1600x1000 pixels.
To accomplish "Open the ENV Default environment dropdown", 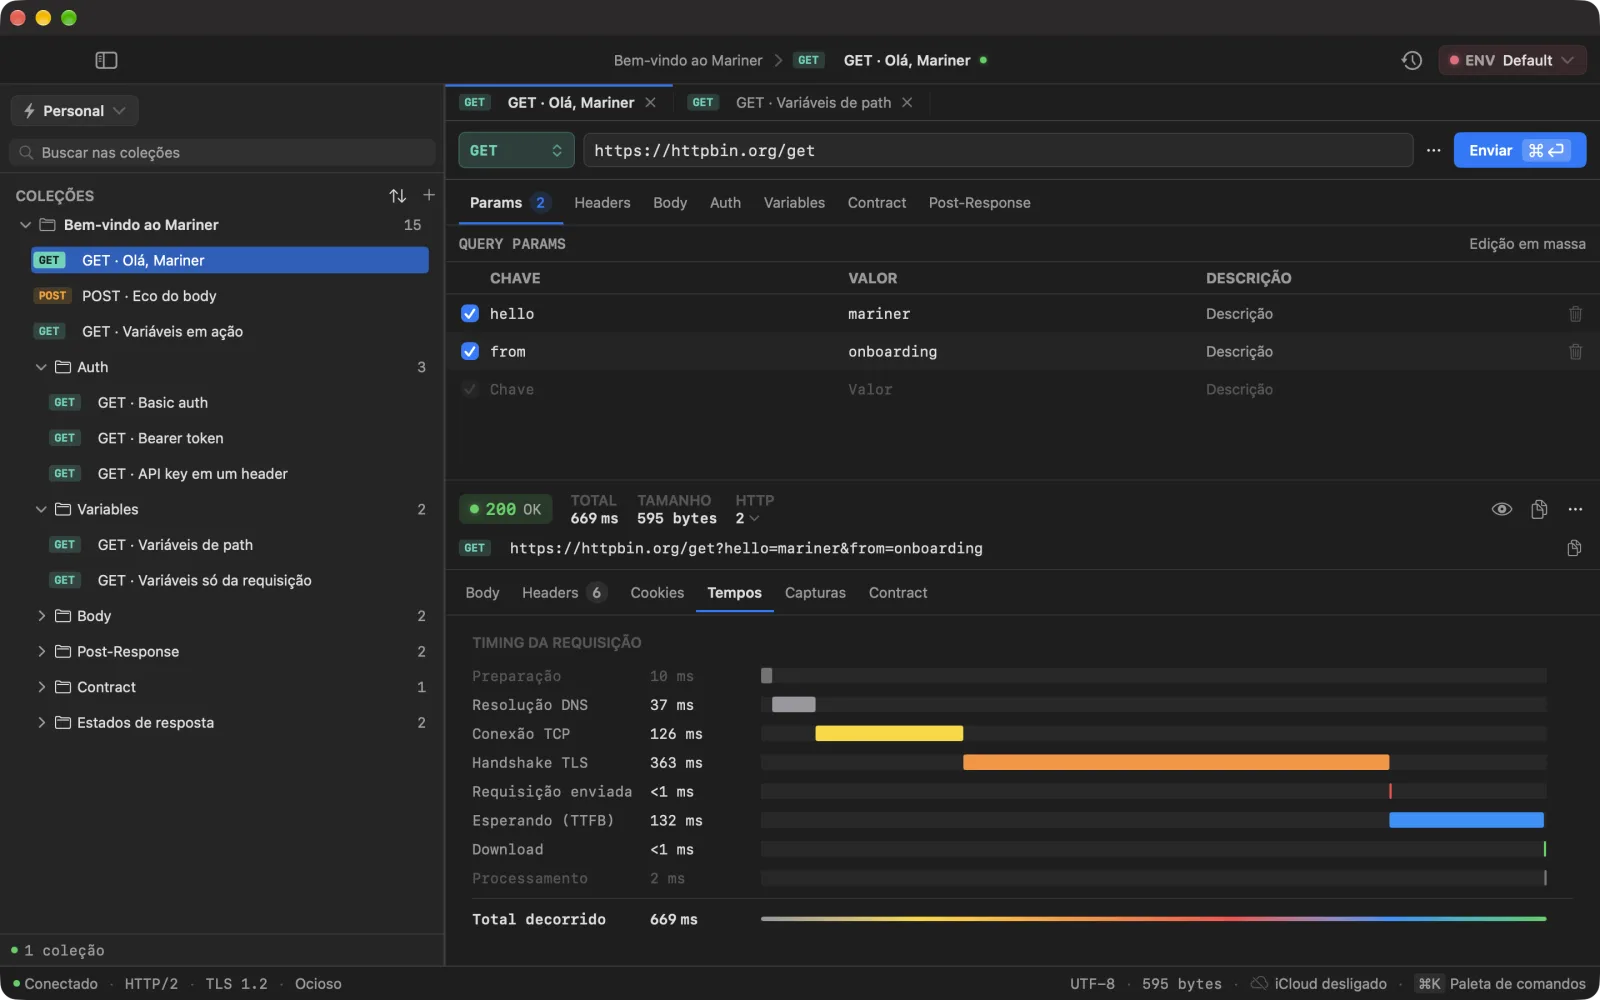I will click(1512, 60).
